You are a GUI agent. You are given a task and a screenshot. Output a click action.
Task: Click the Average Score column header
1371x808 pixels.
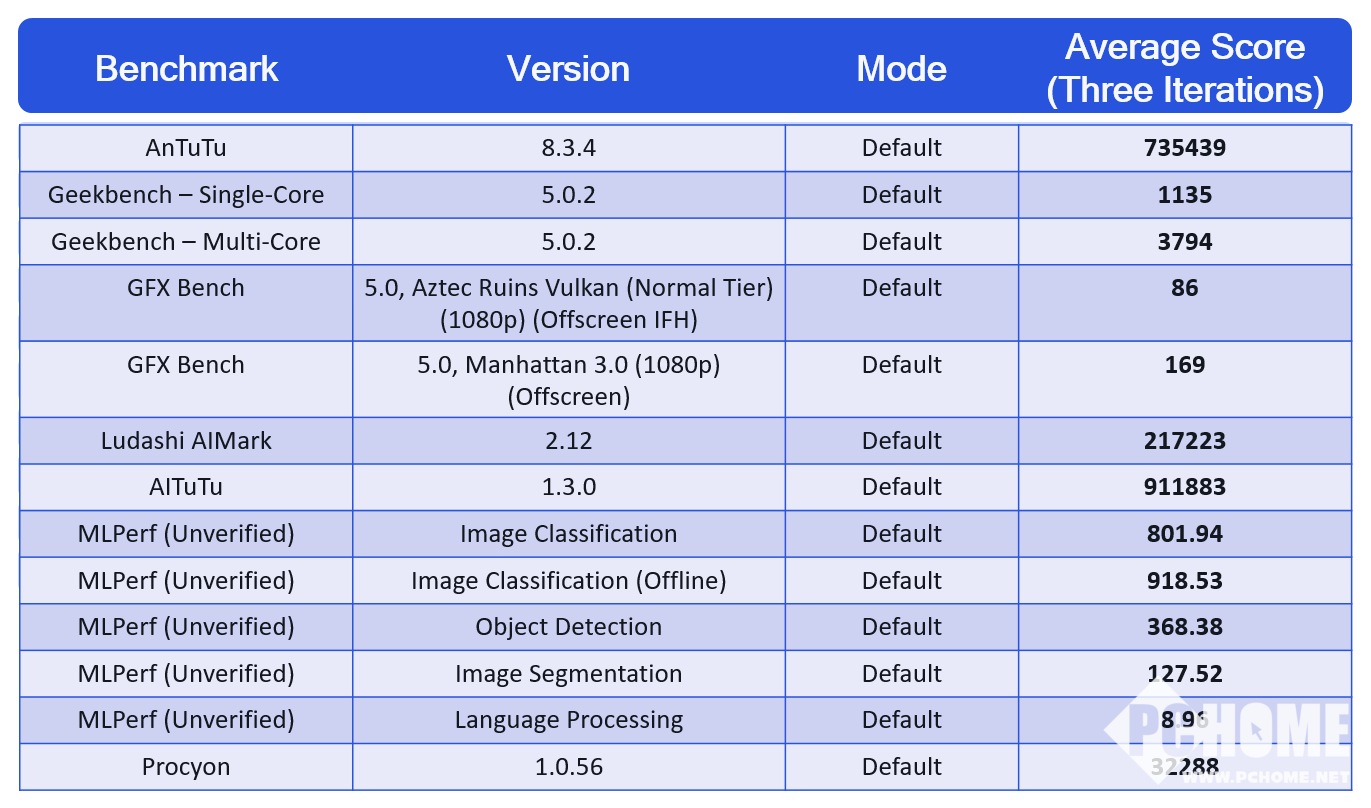click(1185, 68)
